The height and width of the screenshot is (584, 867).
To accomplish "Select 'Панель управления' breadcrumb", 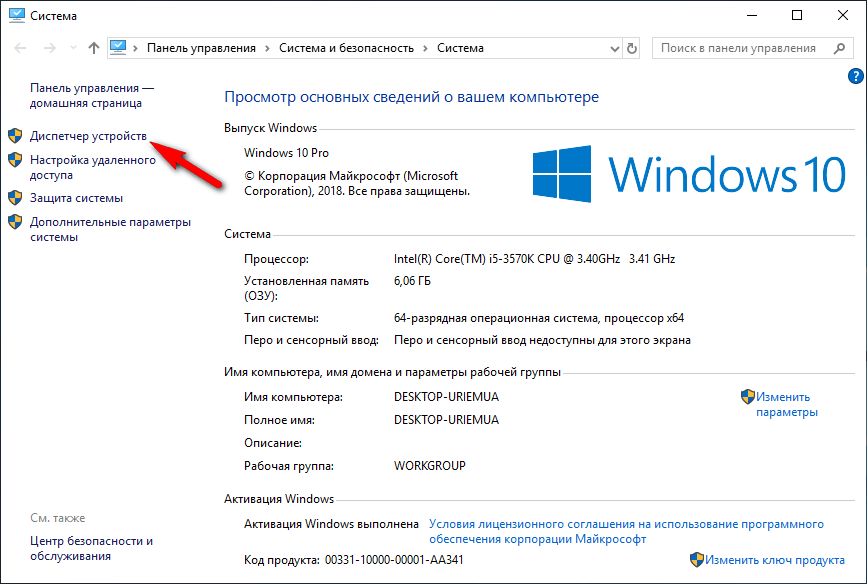I will (201, 48).
